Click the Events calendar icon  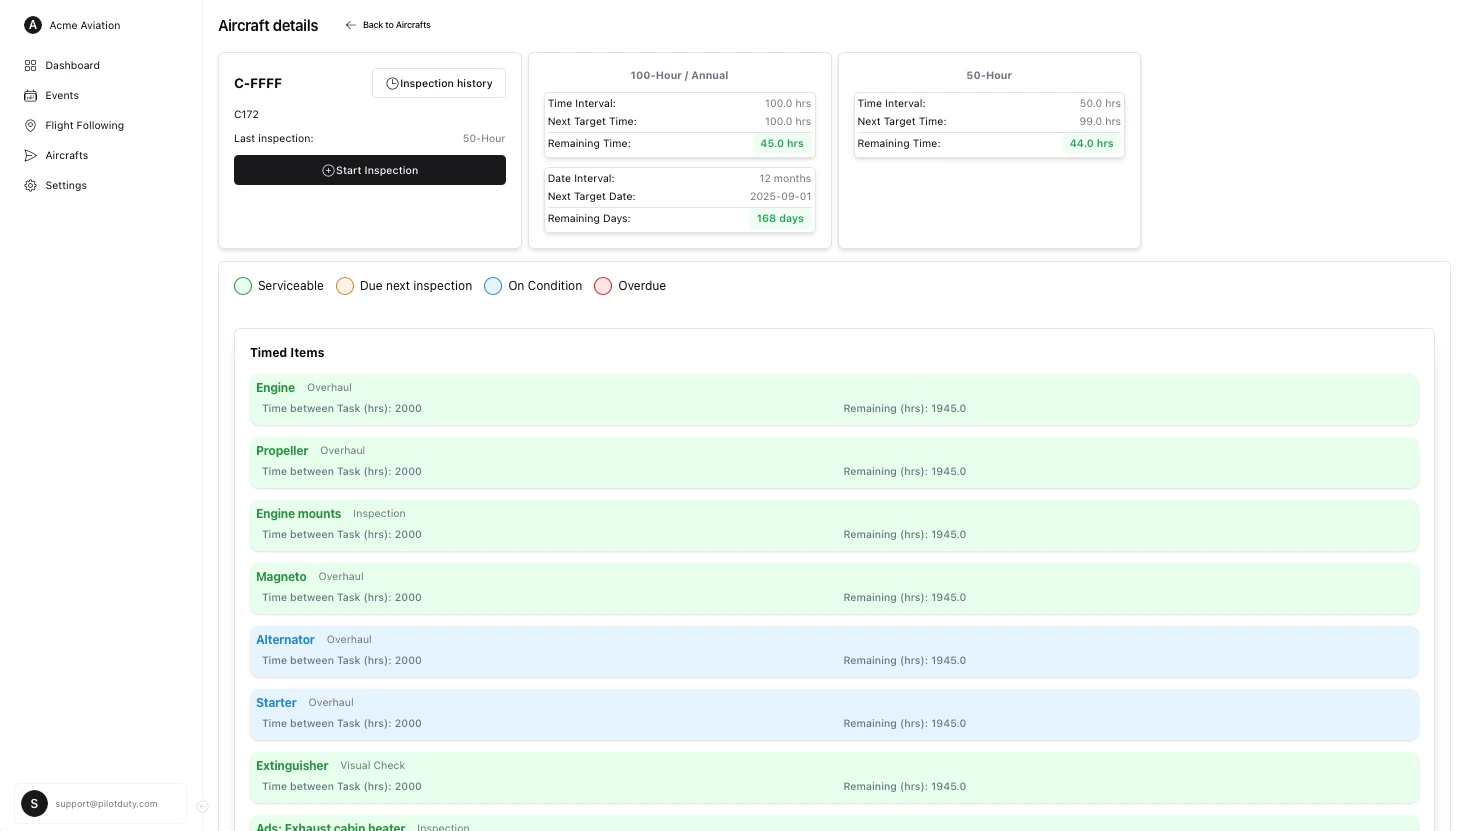[x=30, y=95]
